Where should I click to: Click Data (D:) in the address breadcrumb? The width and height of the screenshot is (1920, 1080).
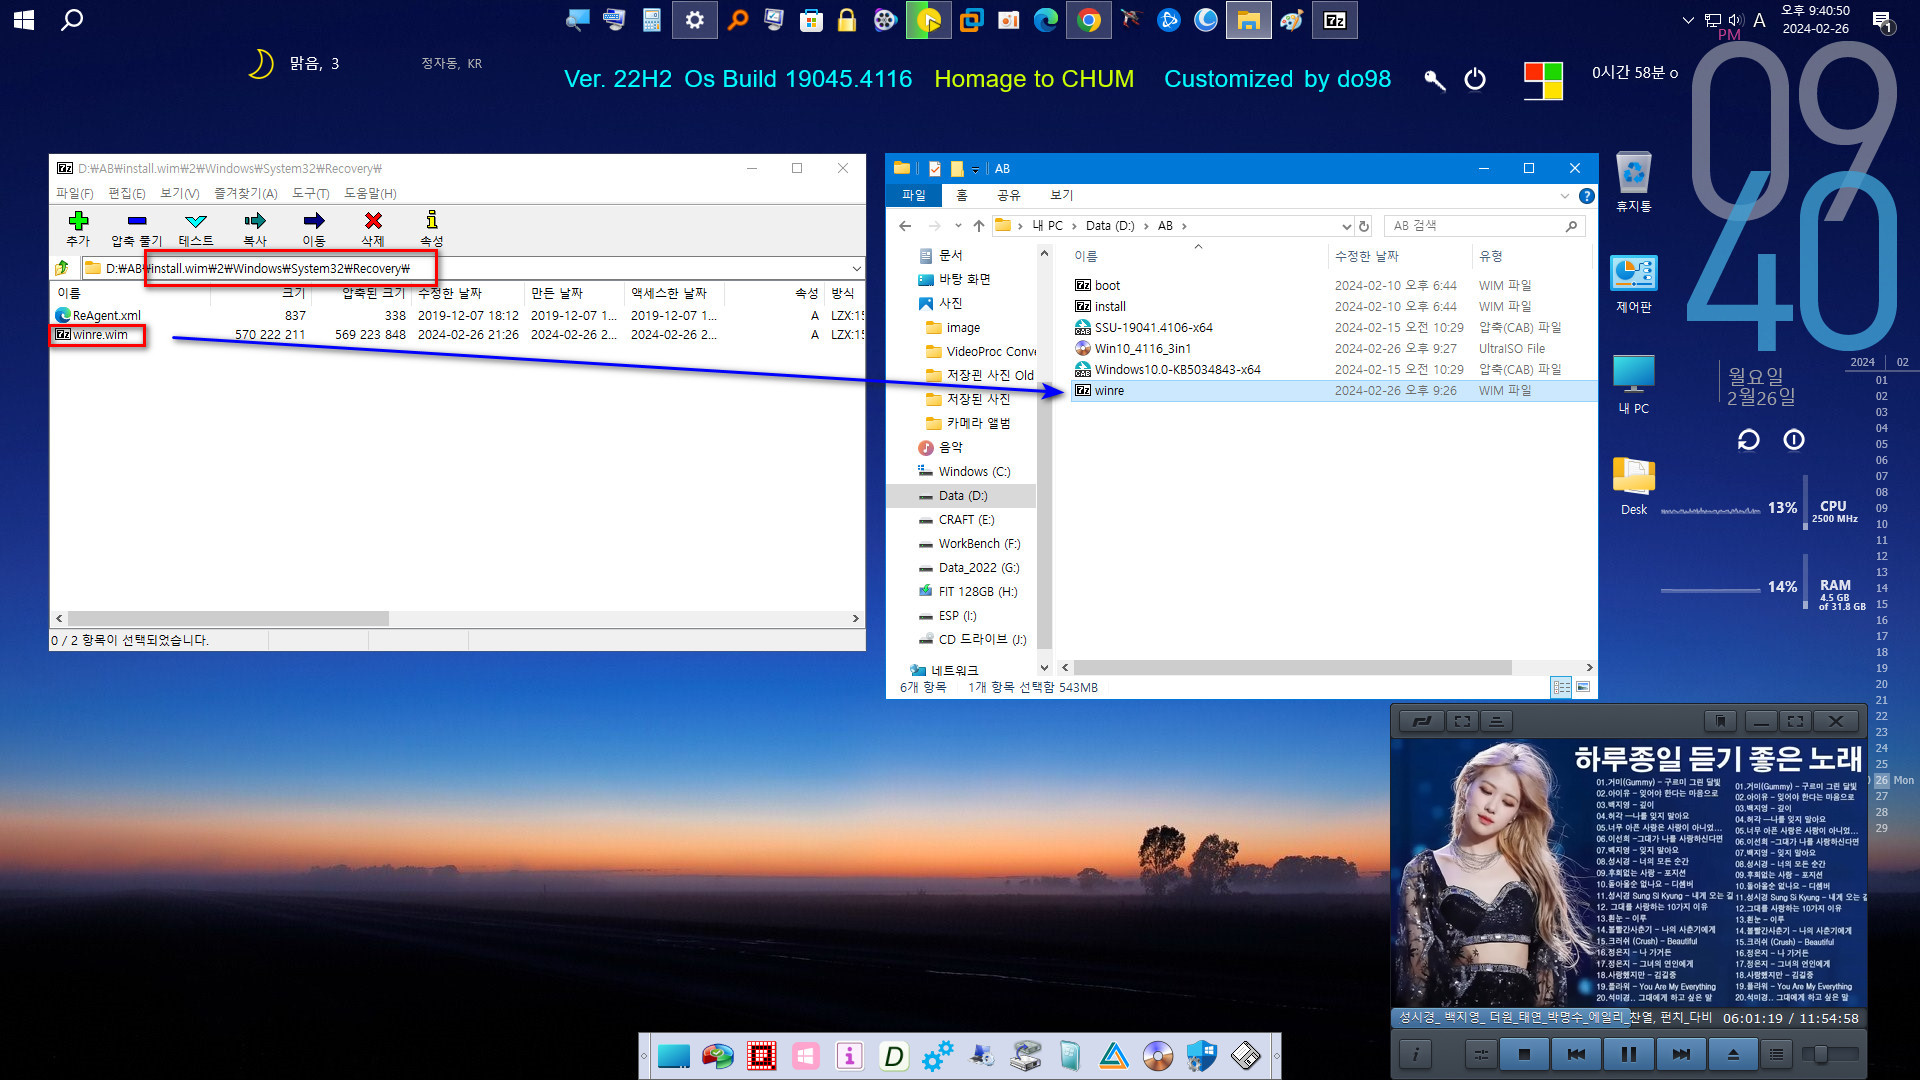point(1110,226)
